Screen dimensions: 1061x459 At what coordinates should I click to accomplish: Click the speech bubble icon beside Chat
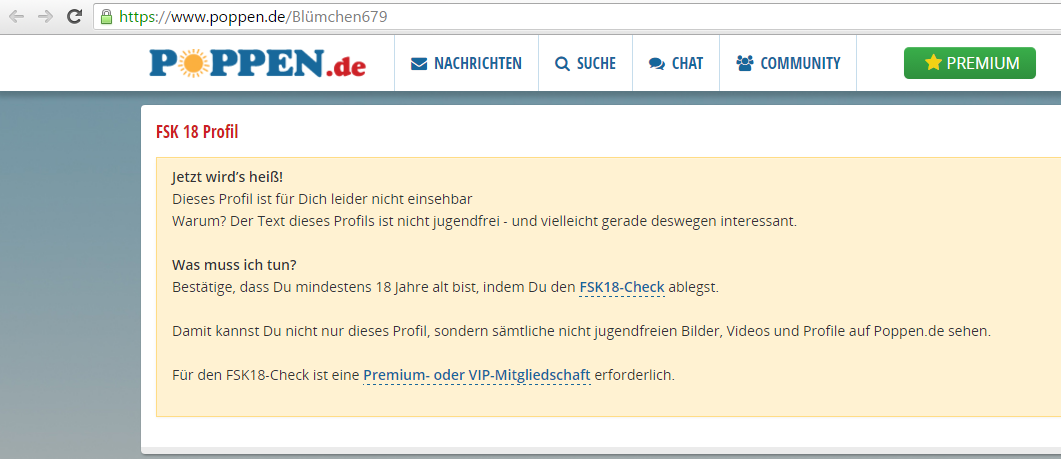[x=656, y=64]
